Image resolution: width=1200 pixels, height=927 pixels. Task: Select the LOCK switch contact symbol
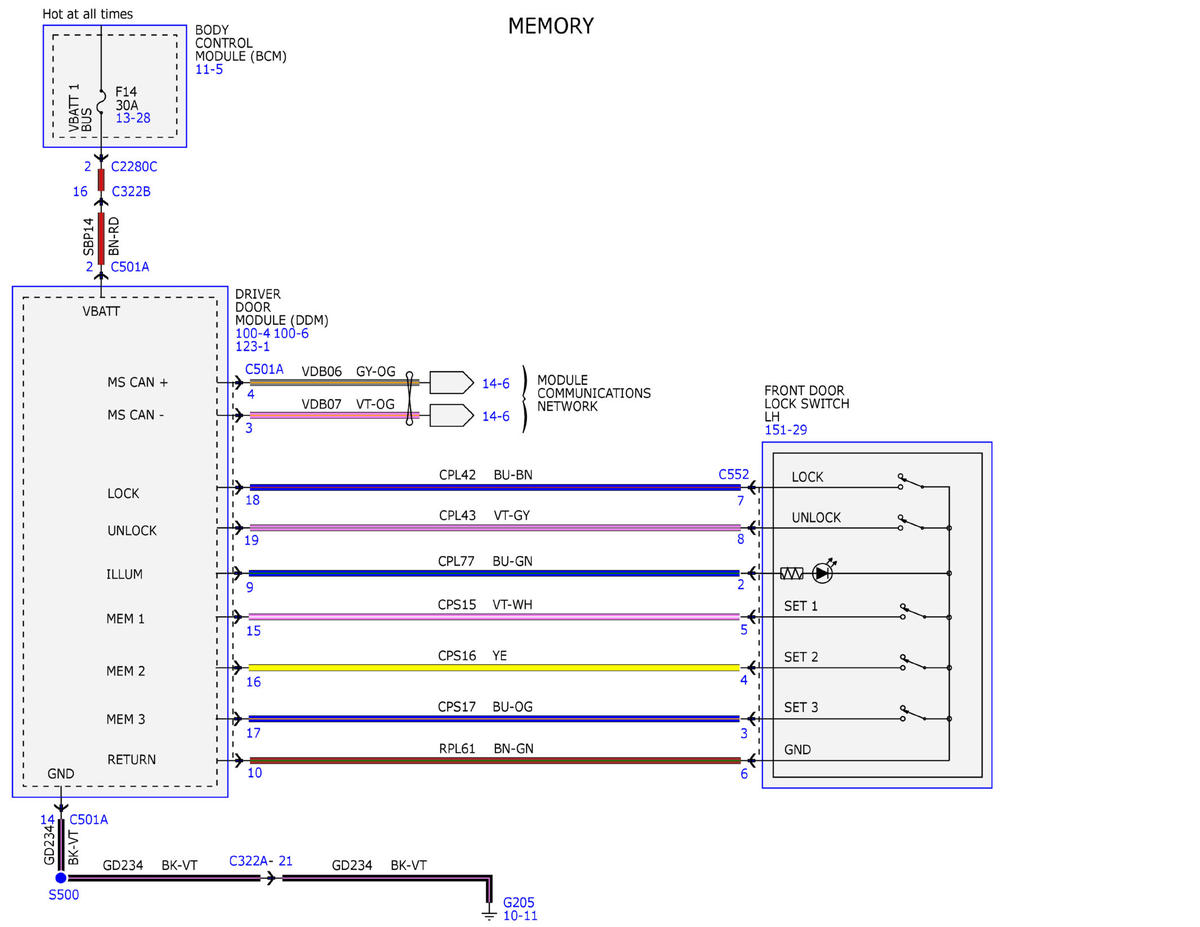pos(909,482)
